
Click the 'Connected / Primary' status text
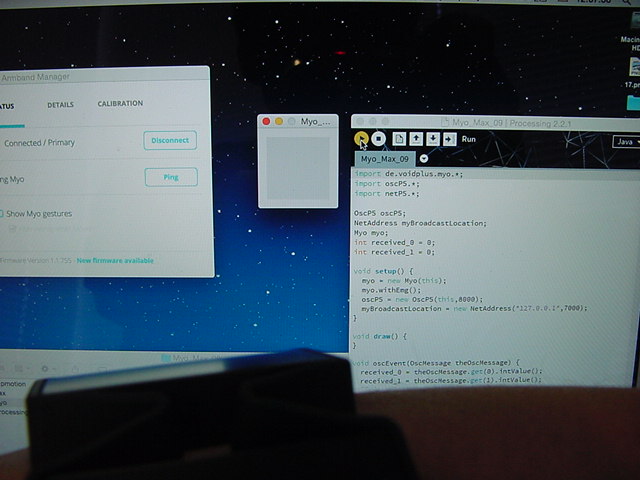[x=40, y=143]
